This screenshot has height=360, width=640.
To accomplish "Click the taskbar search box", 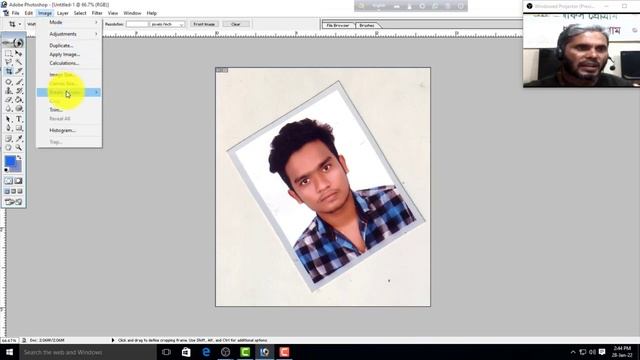I will (88, 352).
